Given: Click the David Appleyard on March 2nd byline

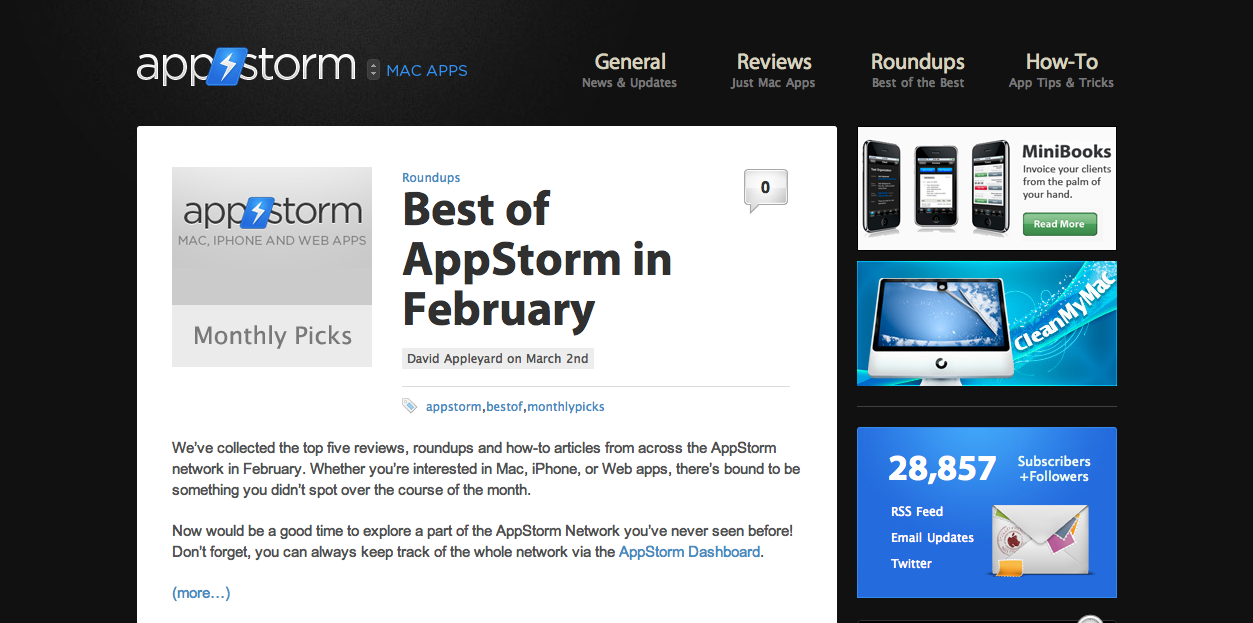Looking at the screenshot, I should [x=498, y=358].
